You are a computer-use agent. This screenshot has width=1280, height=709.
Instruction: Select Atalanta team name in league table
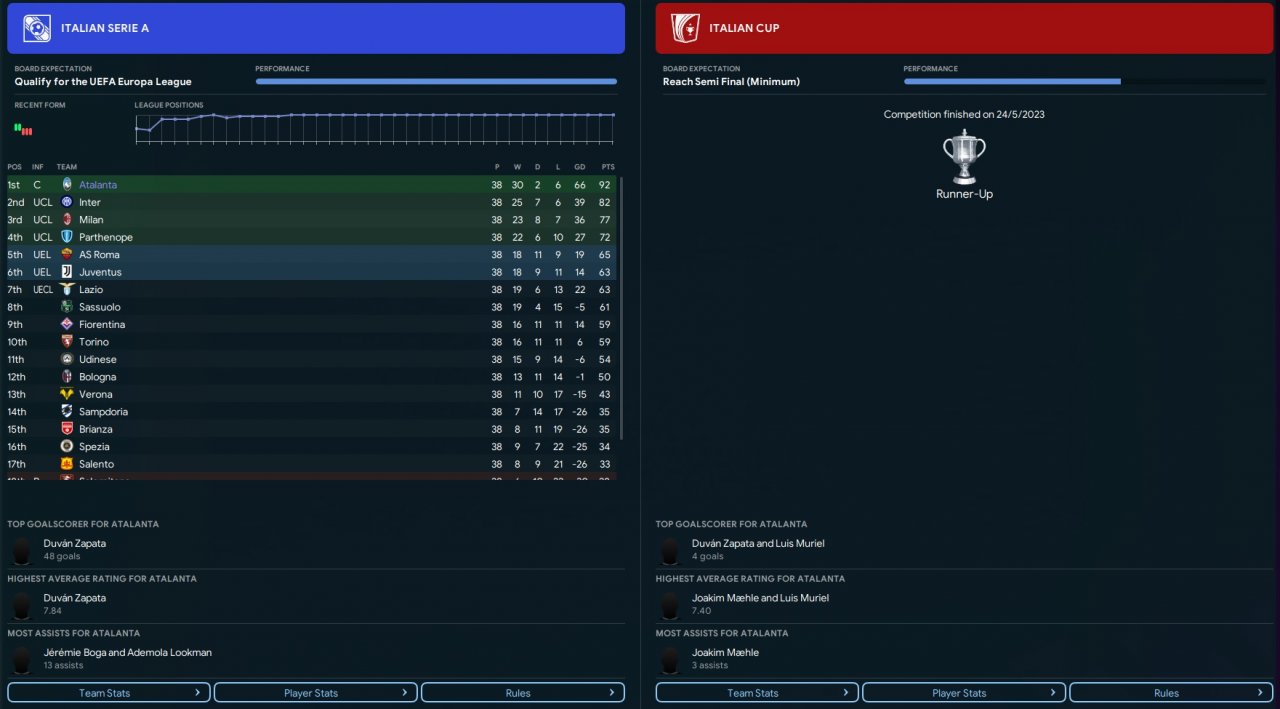(98, 185)
